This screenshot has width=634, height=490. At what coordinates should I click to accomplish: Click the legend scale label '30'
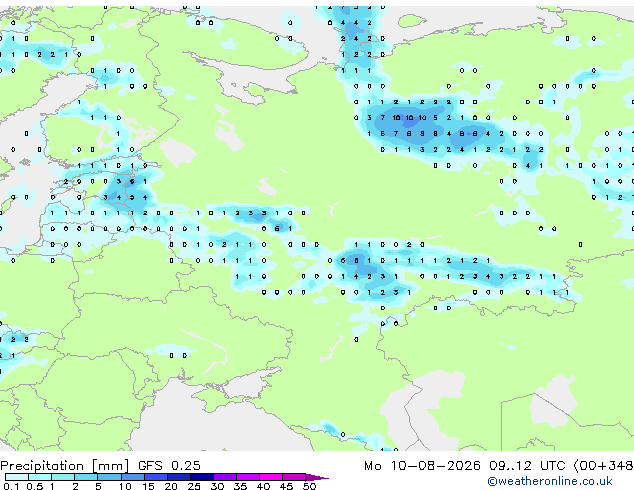click(x=217, y=486)
